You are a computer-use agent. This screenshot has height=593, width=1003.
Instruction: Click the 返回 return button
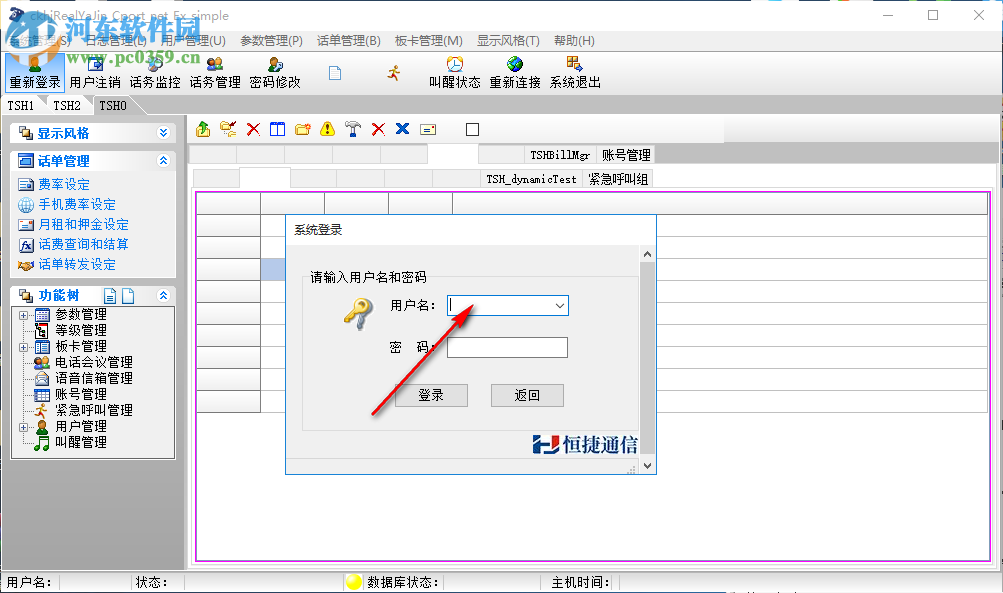pyautogui.click(x=527, y=395)
